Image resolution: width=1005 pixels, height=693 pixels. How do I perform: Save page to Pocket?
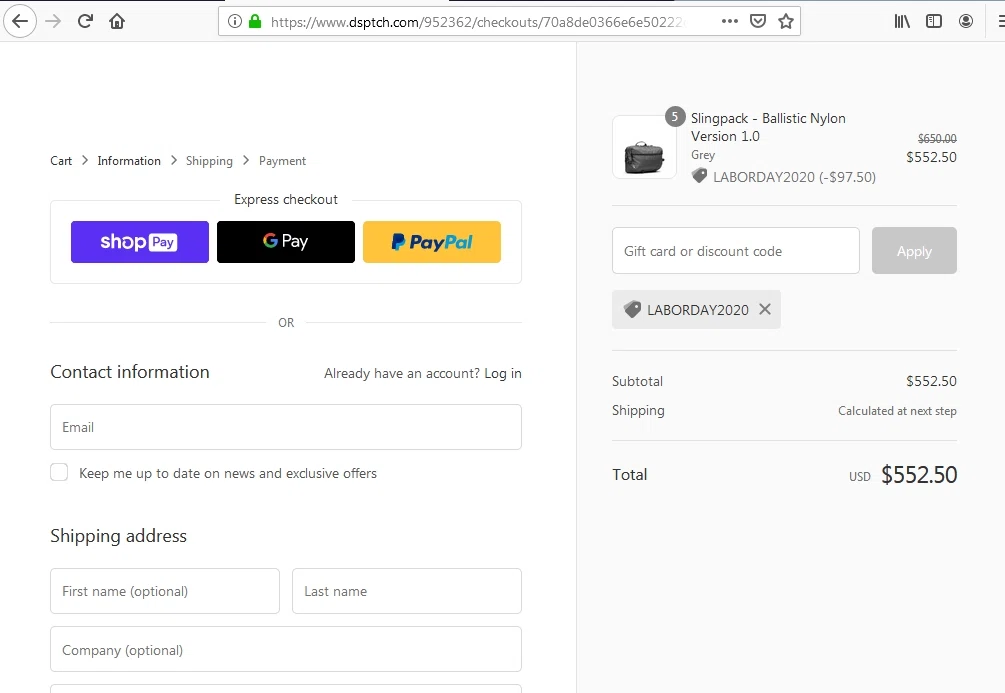(758, 21)
